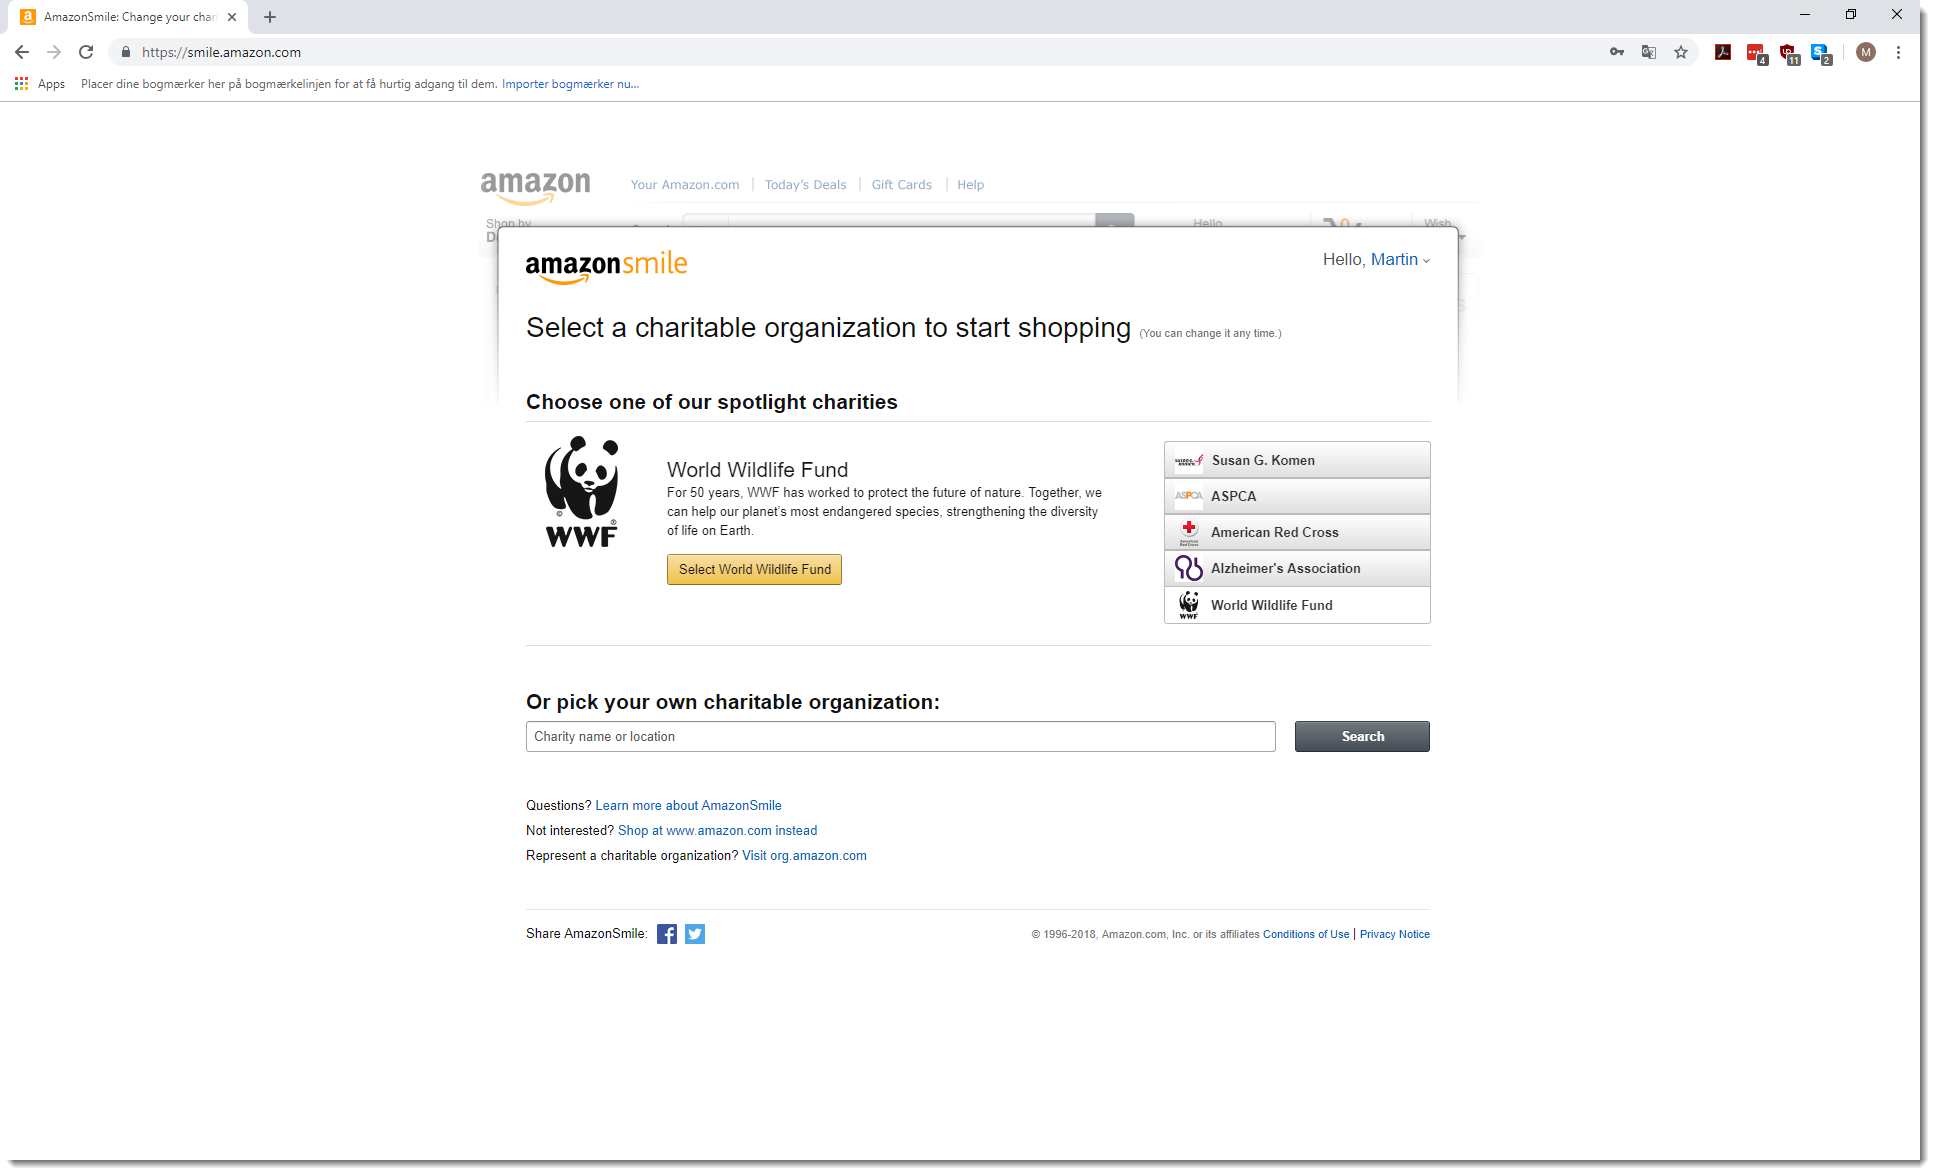Select the American Red Cross charity

[1296, 532]
